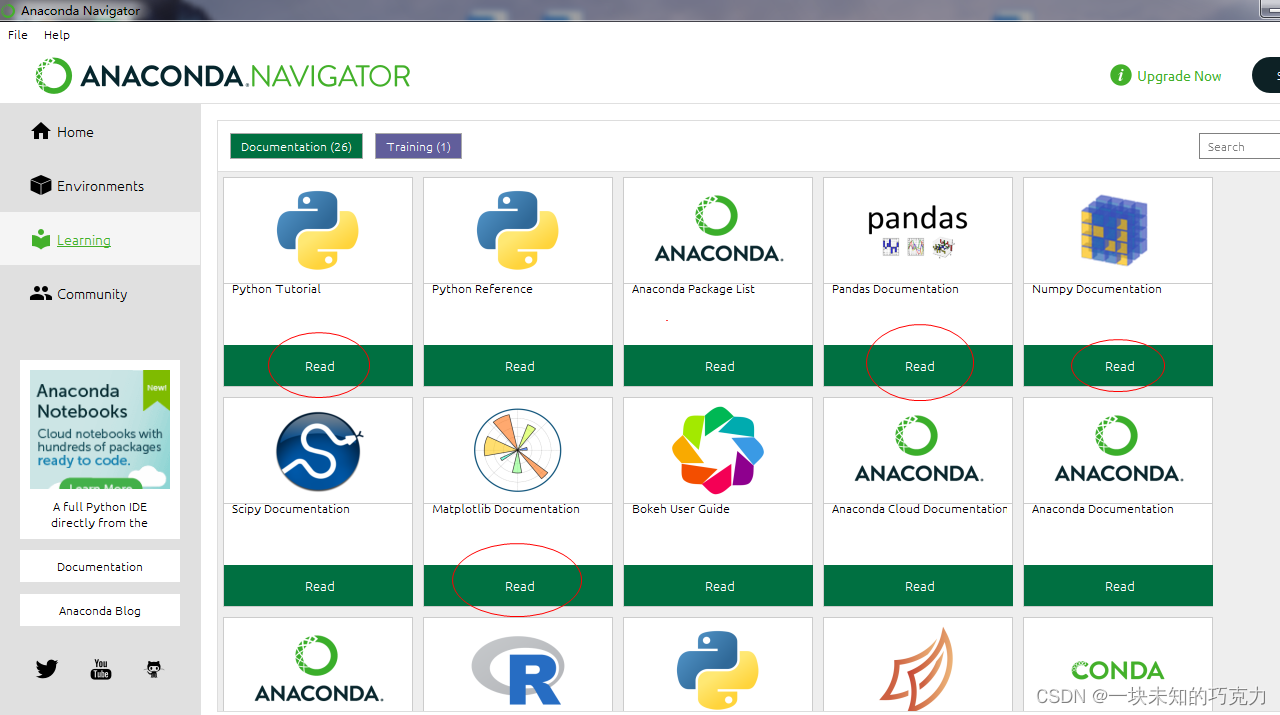
Task: Click the R language logo thumbnail
Action: 518,672
